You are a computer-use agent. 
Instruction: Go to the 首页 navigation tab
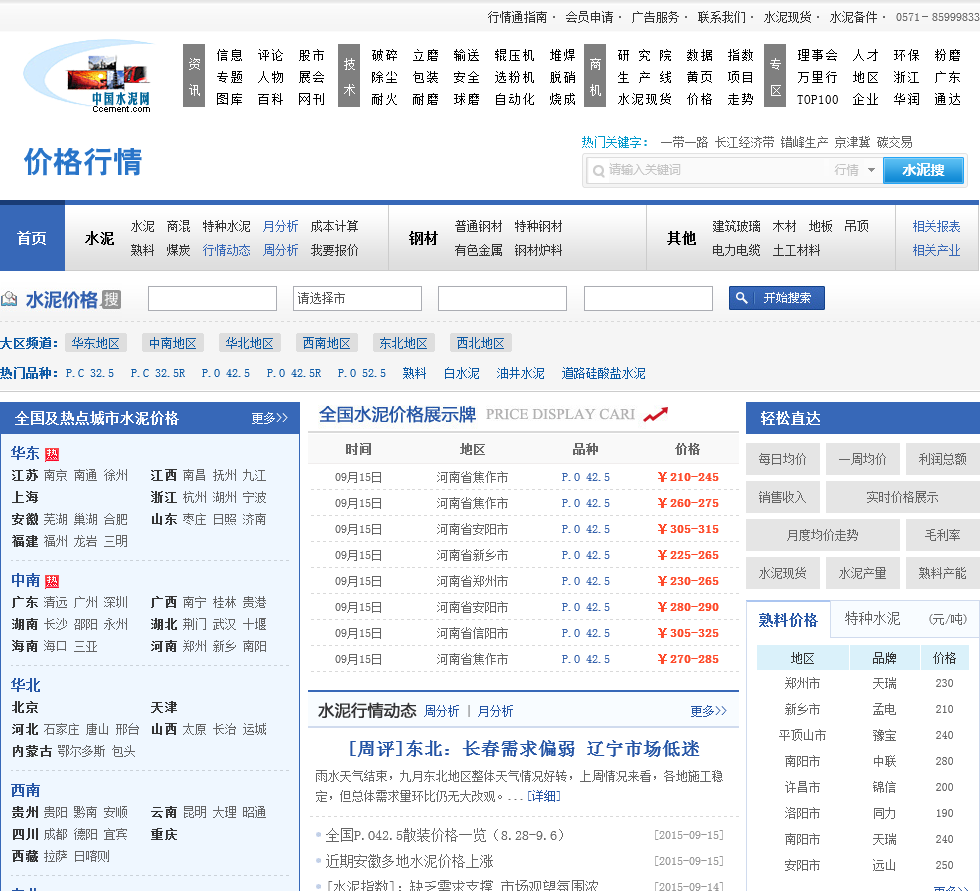coord(32,238)
